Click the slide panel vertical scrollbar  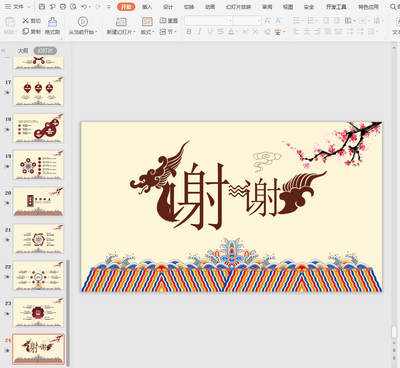tap(68, 313)
